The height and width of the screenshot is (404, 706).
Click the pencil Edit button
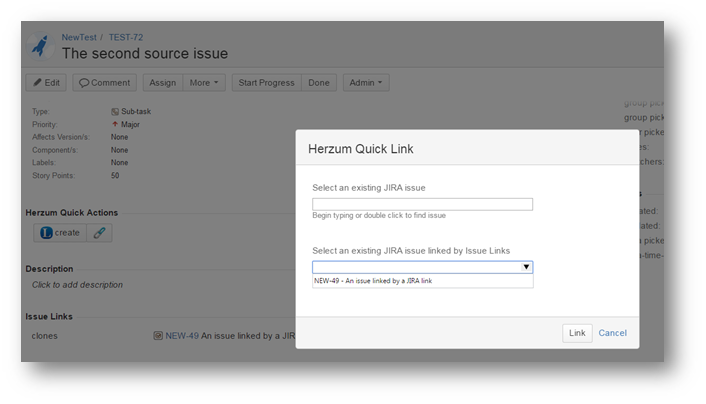coord(46,83)
